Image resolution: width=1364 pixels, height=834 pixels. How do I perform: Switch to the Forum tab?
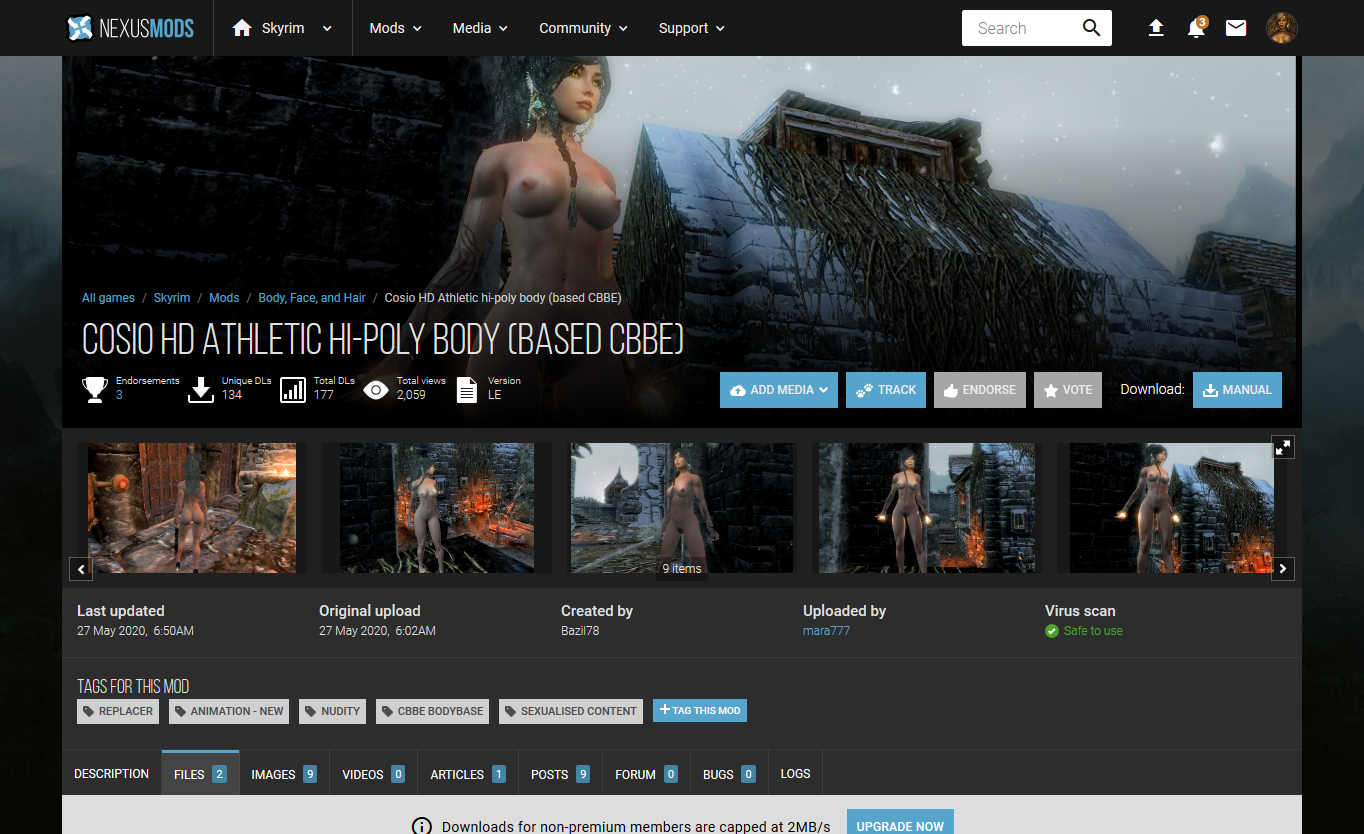pos(646,774)
